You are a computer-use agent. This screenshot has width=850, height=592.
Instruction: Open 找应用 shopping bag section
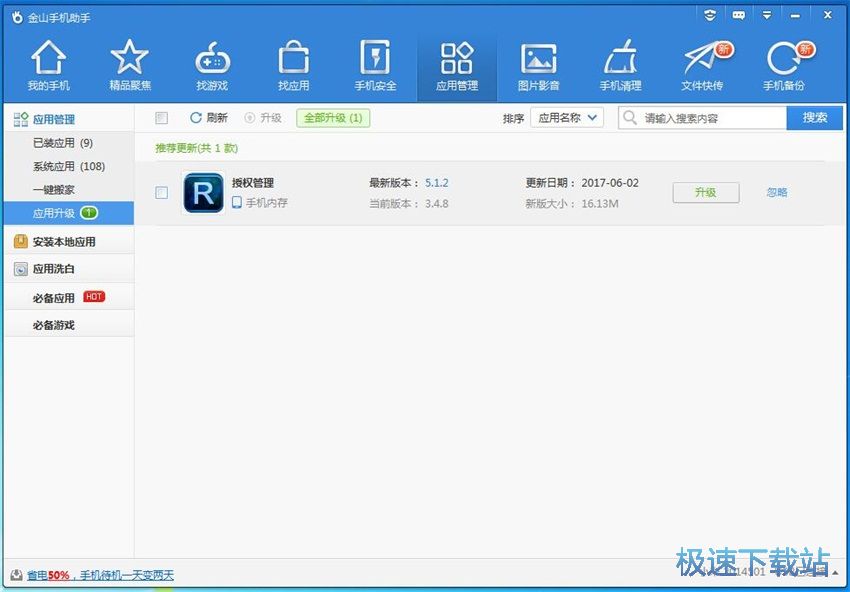(293, 66)
